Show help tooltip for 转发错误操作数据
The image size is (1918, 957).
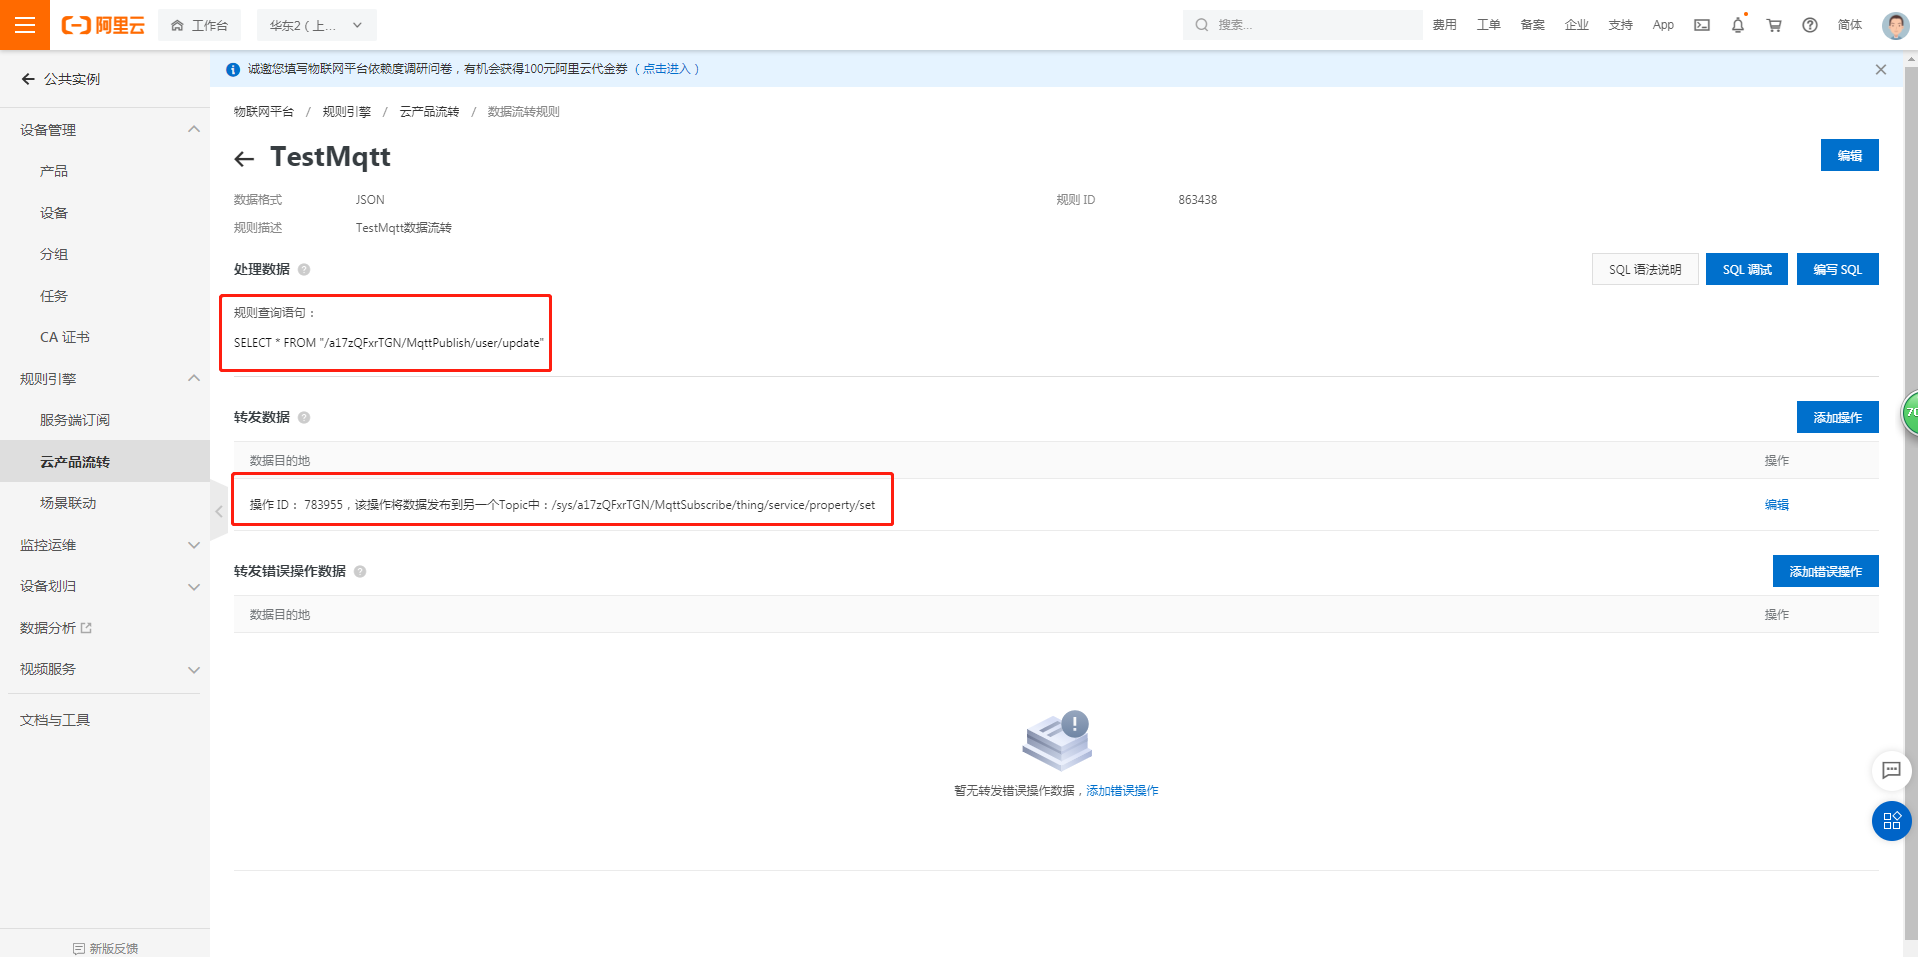pyautogui.click(x=360, y=571)
